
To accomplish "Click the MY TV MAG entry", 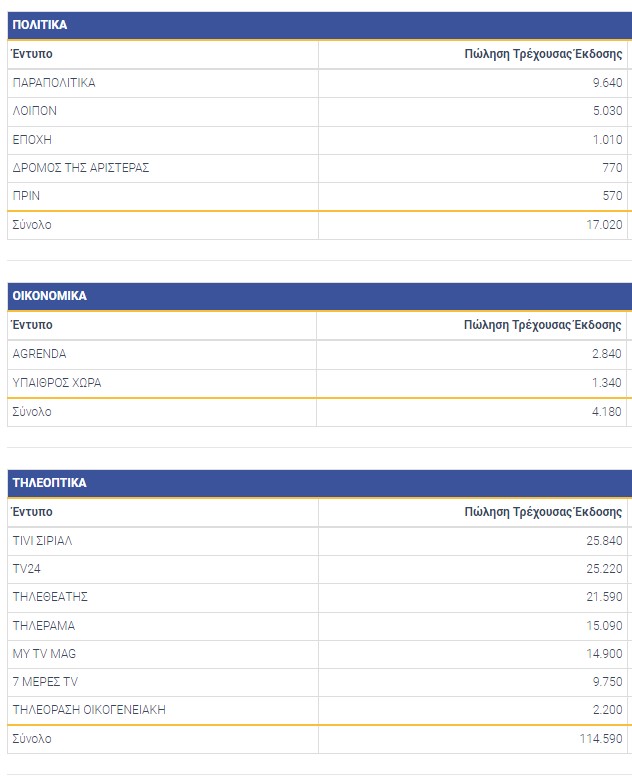I will 44,654.
